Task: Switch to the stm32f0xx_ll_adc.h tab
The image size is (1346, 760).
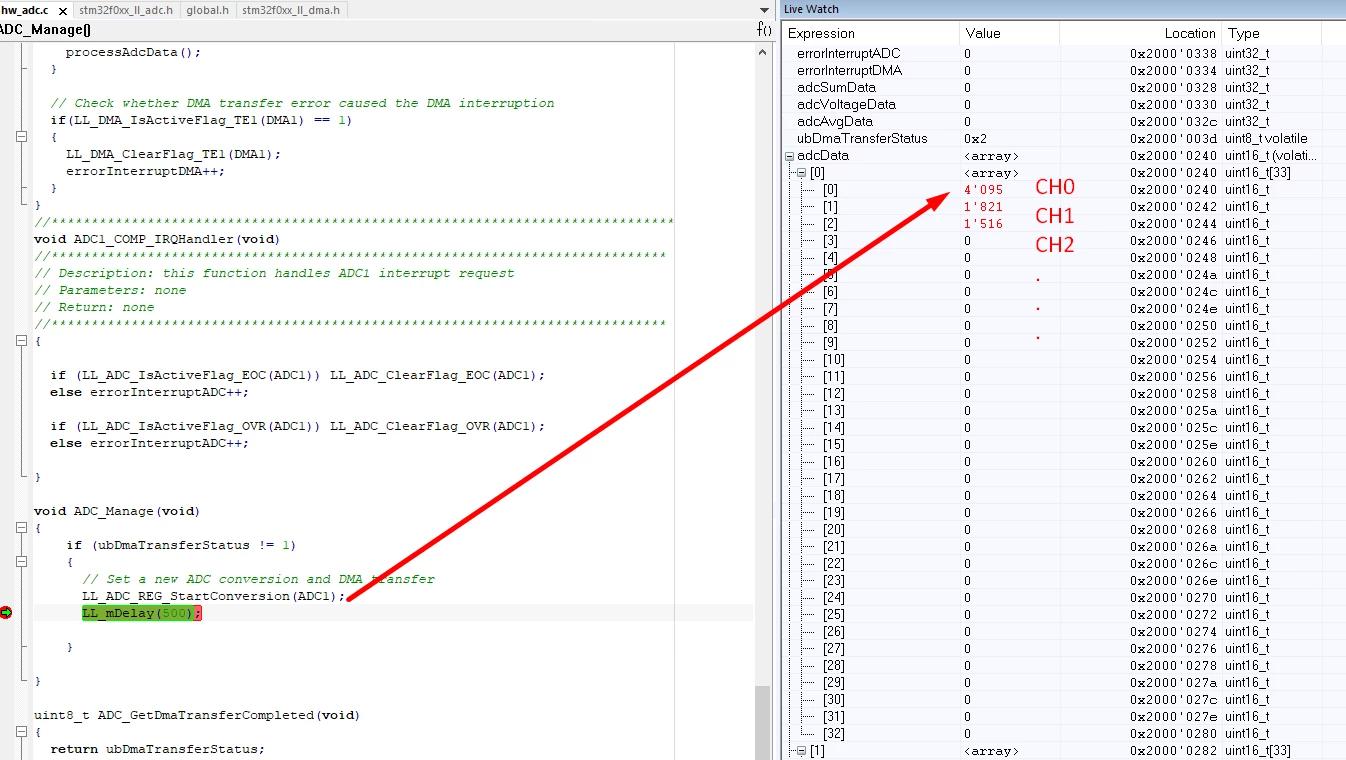Action: click(x=126, y=10)
